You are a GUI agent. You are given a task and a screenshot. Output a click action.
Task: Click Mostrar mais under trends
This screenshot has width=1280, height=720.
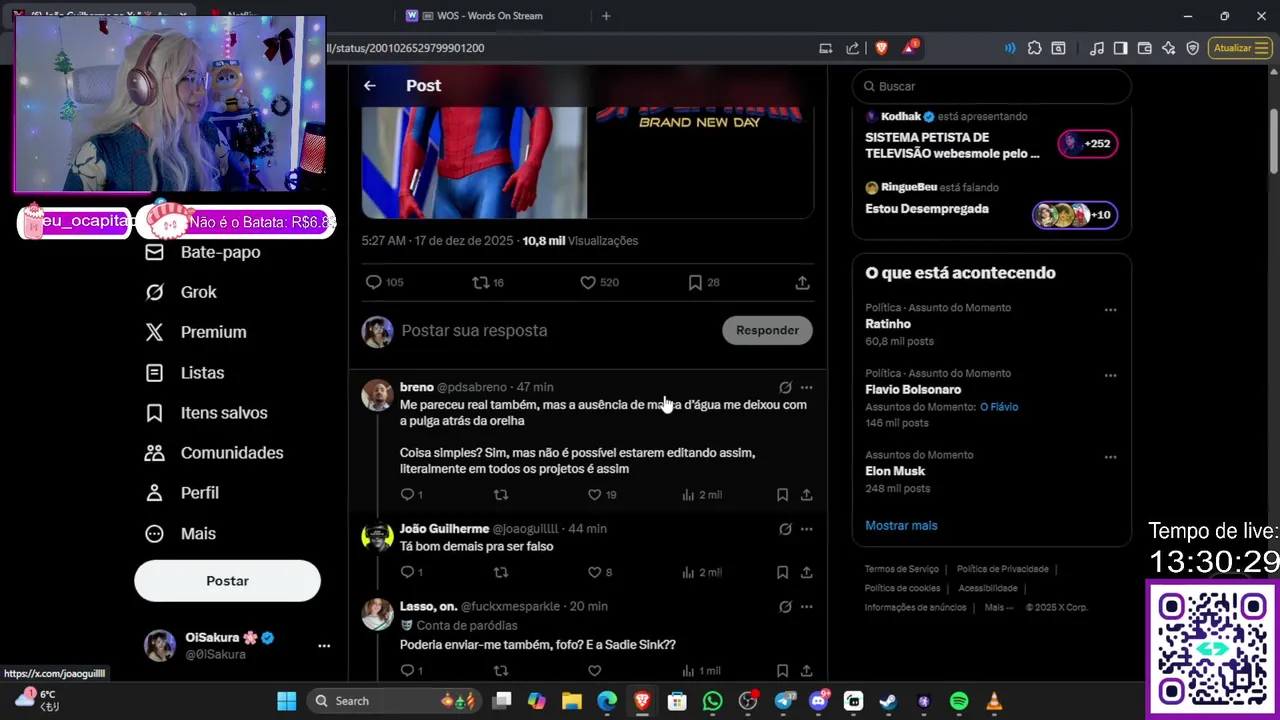tap(901, 525)
